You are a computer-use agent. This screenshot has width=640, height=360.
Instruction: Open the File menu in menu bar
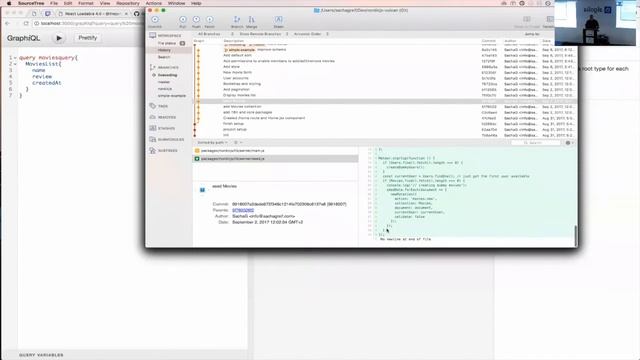tap(54, 3)
